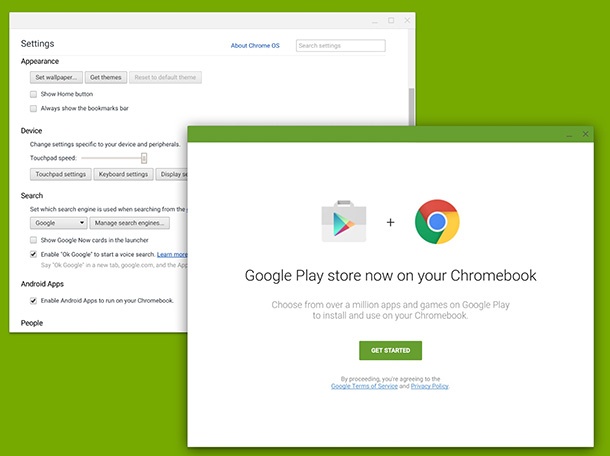This screenshot has height=456, width=610.
Task: Click the Chrome logo icon
Action: 437,221
